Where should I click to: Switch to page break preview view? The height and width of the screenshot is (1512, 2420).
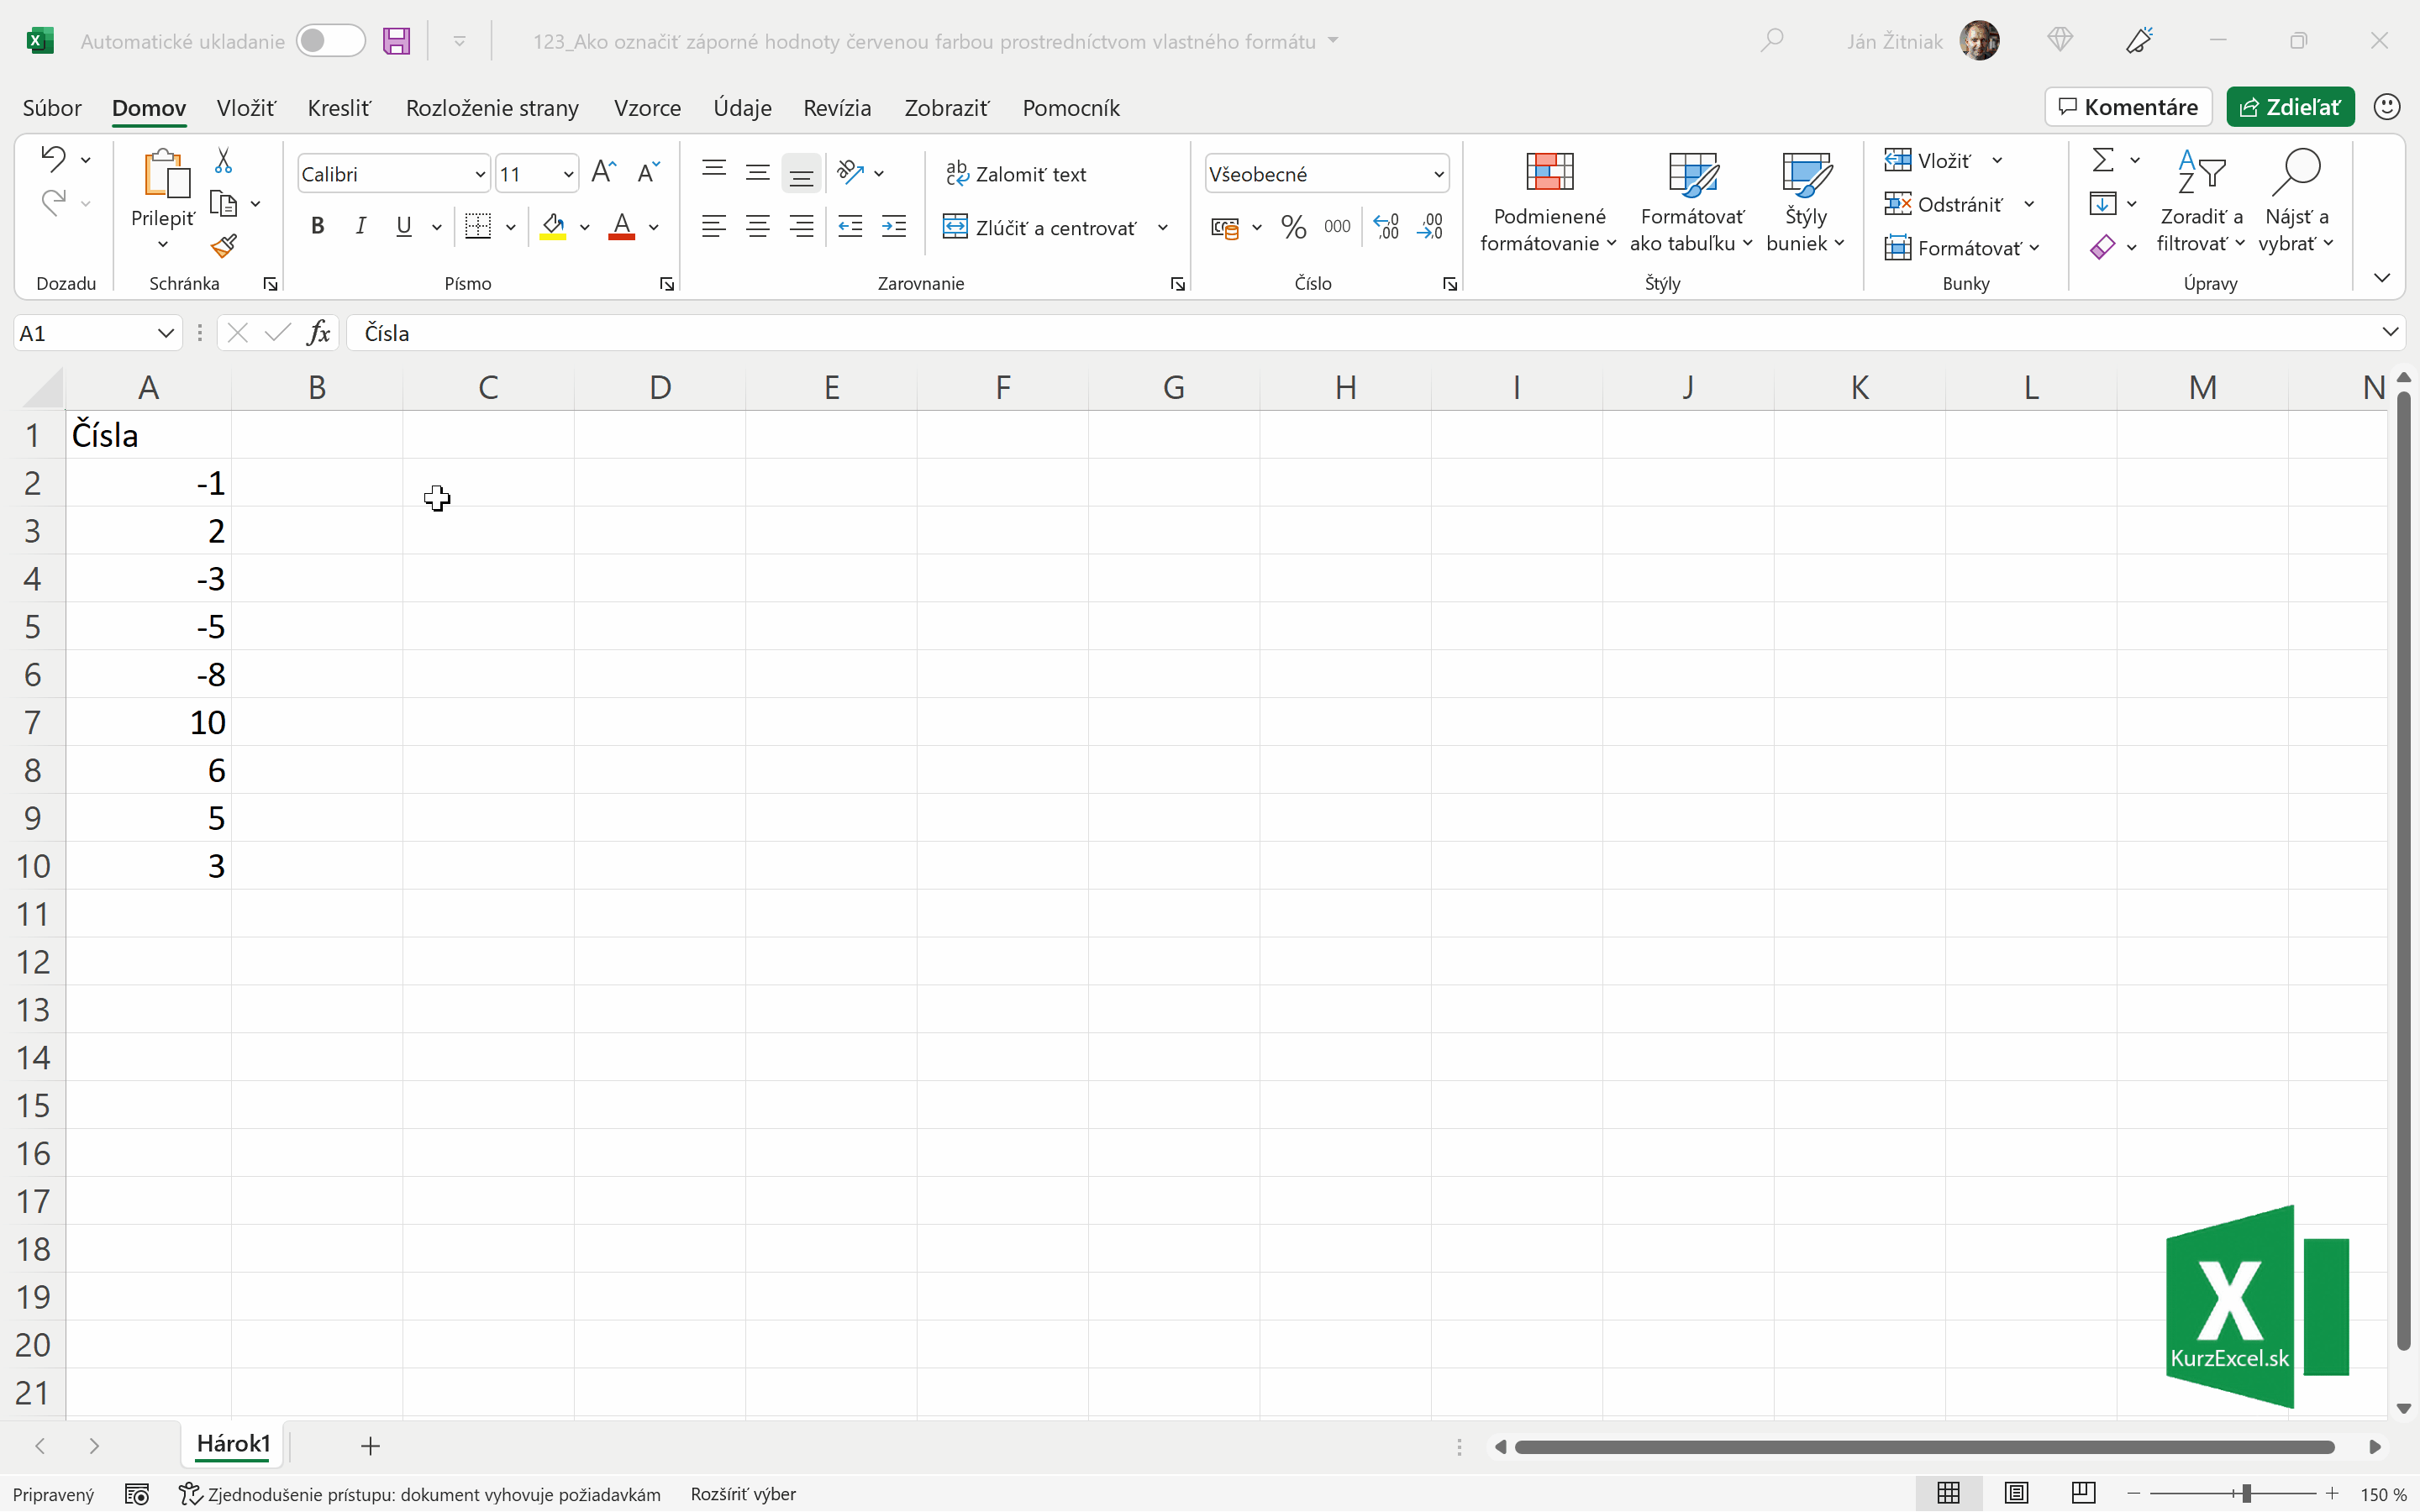click(x=2084, y=1493)
